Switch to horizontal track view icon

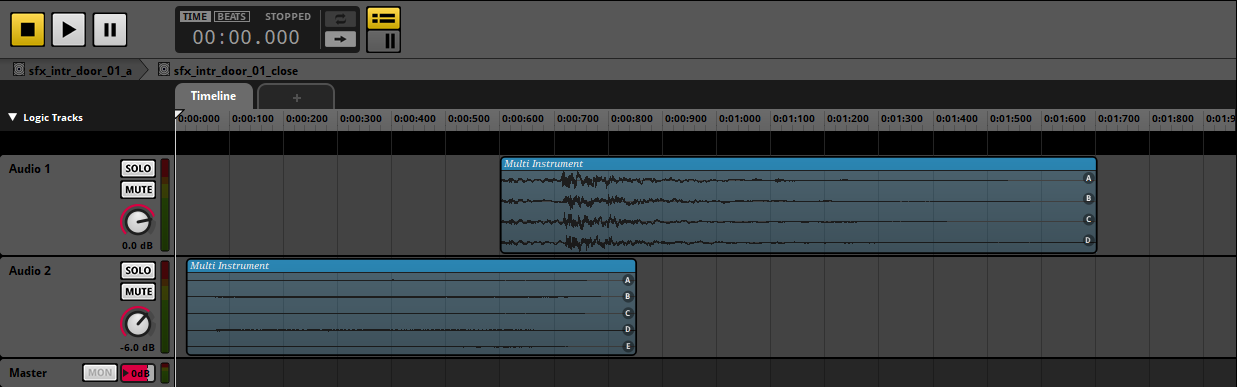384,18
